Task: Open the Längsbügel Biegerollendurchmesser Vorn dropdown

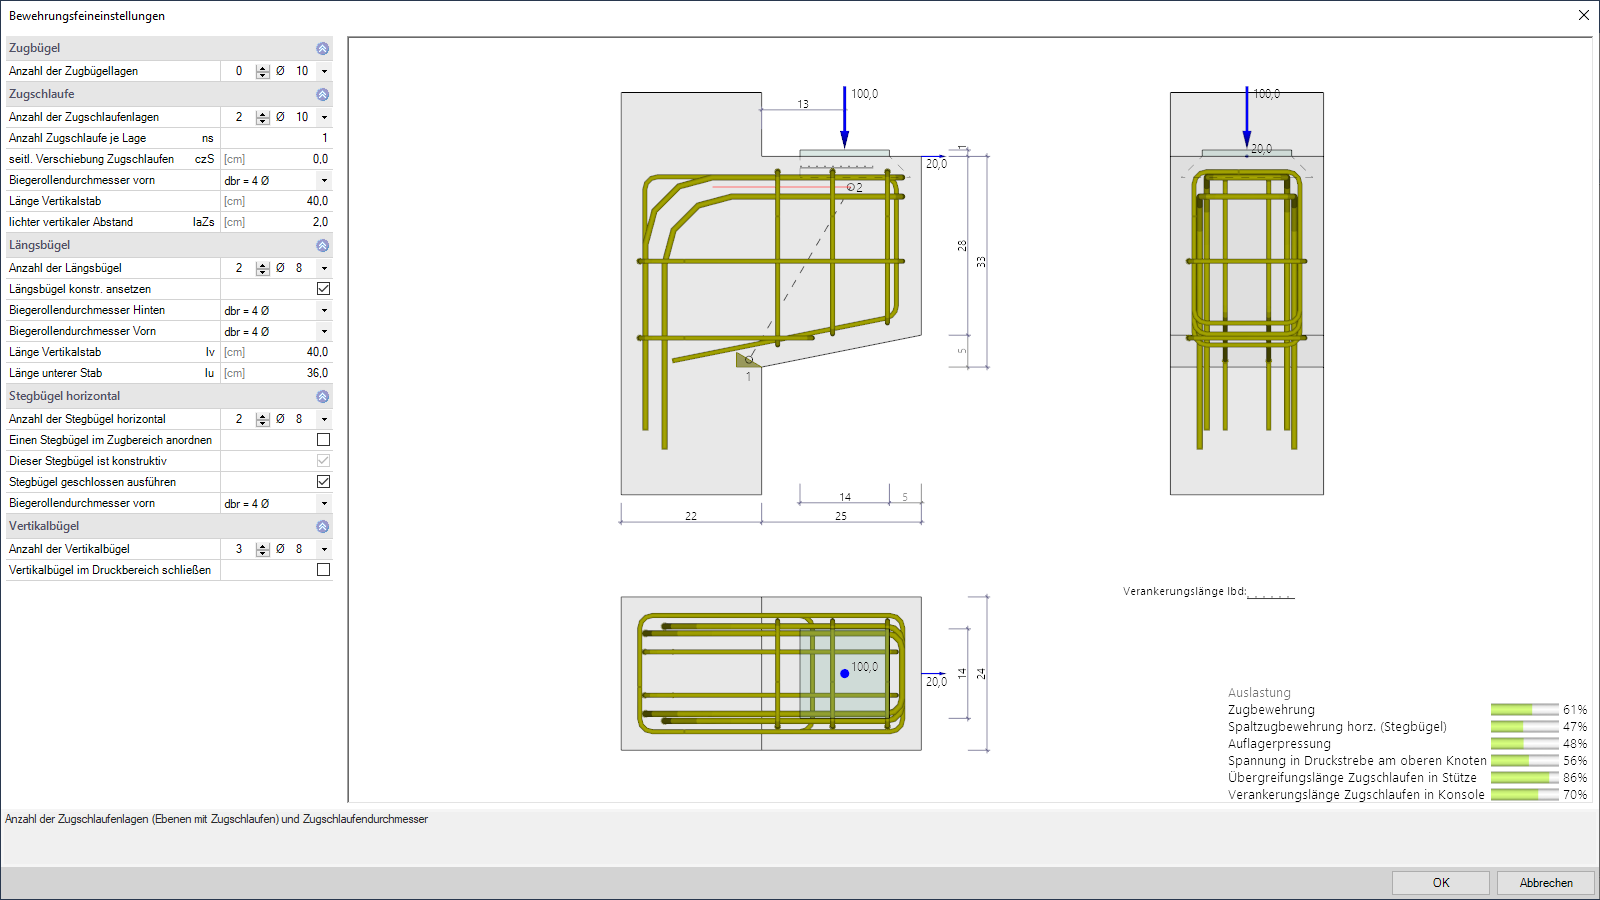Action: click(324, 332)
